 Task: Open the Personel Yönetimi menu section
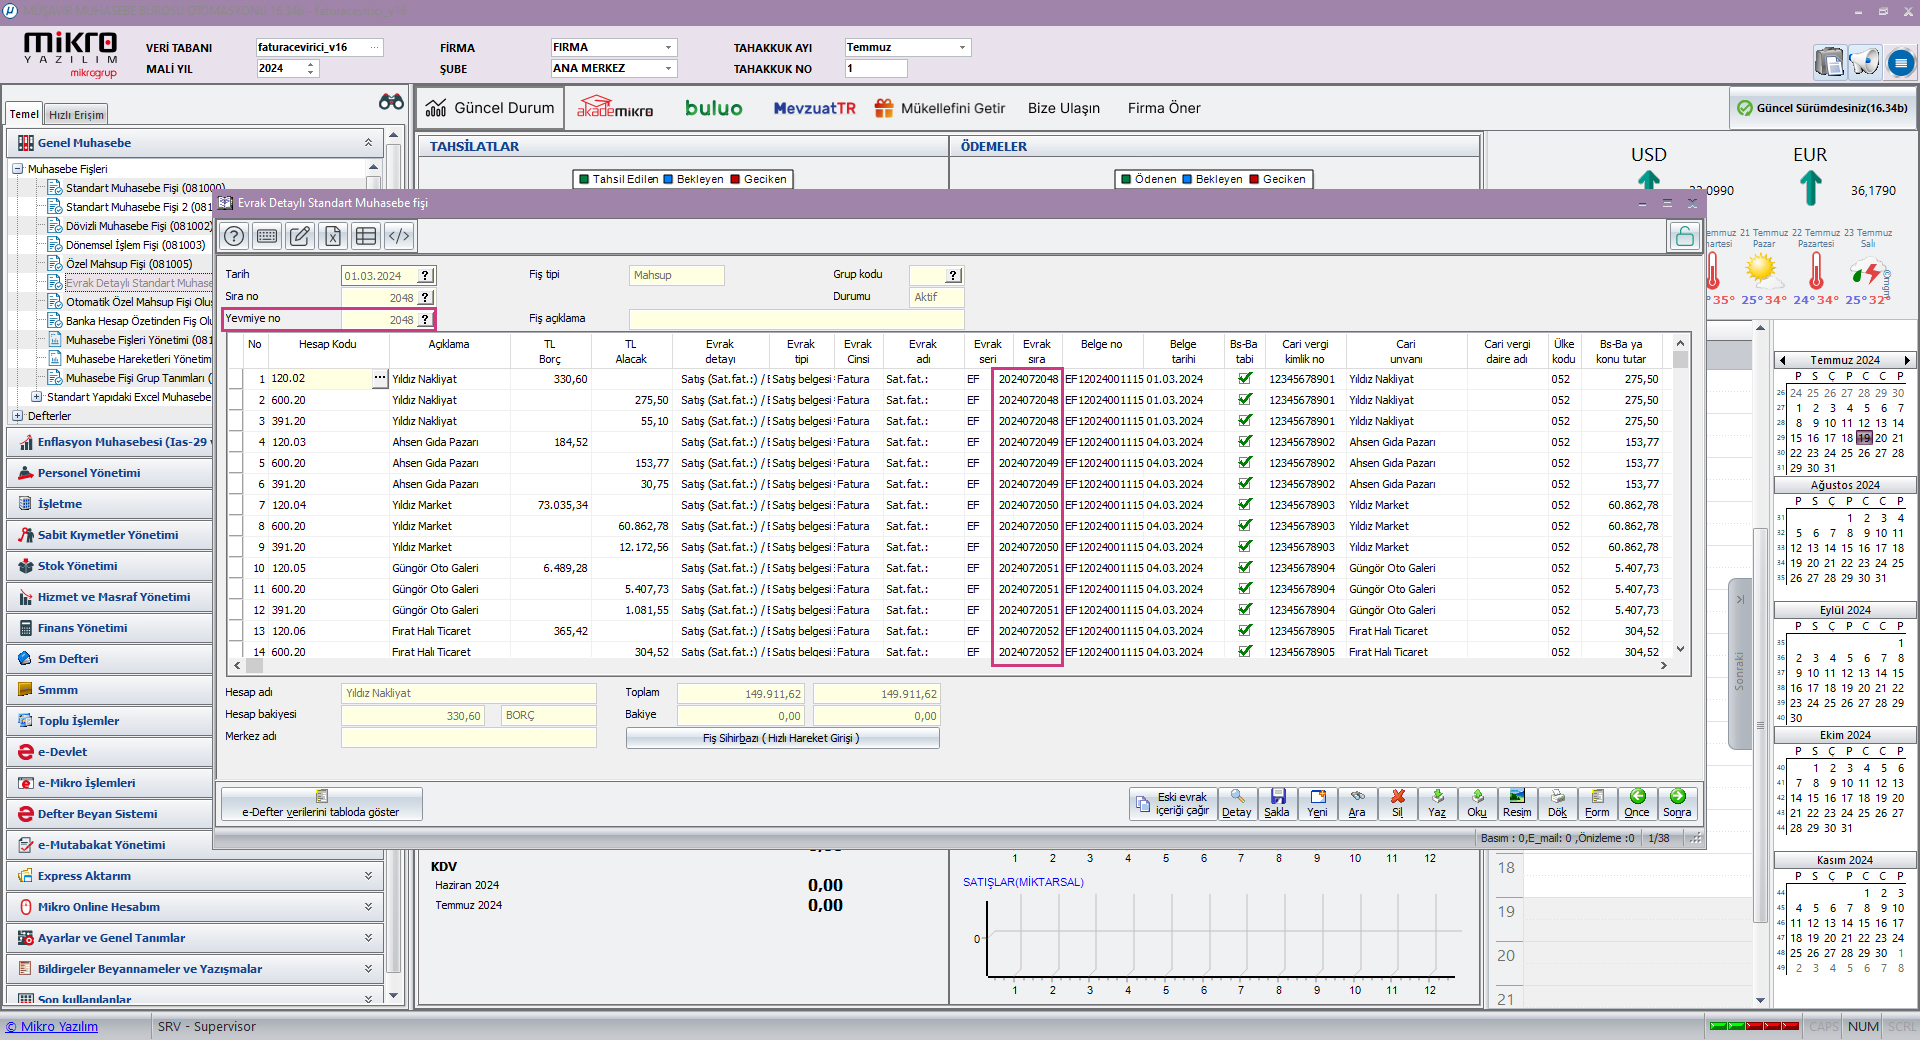(x=89, y=473)
